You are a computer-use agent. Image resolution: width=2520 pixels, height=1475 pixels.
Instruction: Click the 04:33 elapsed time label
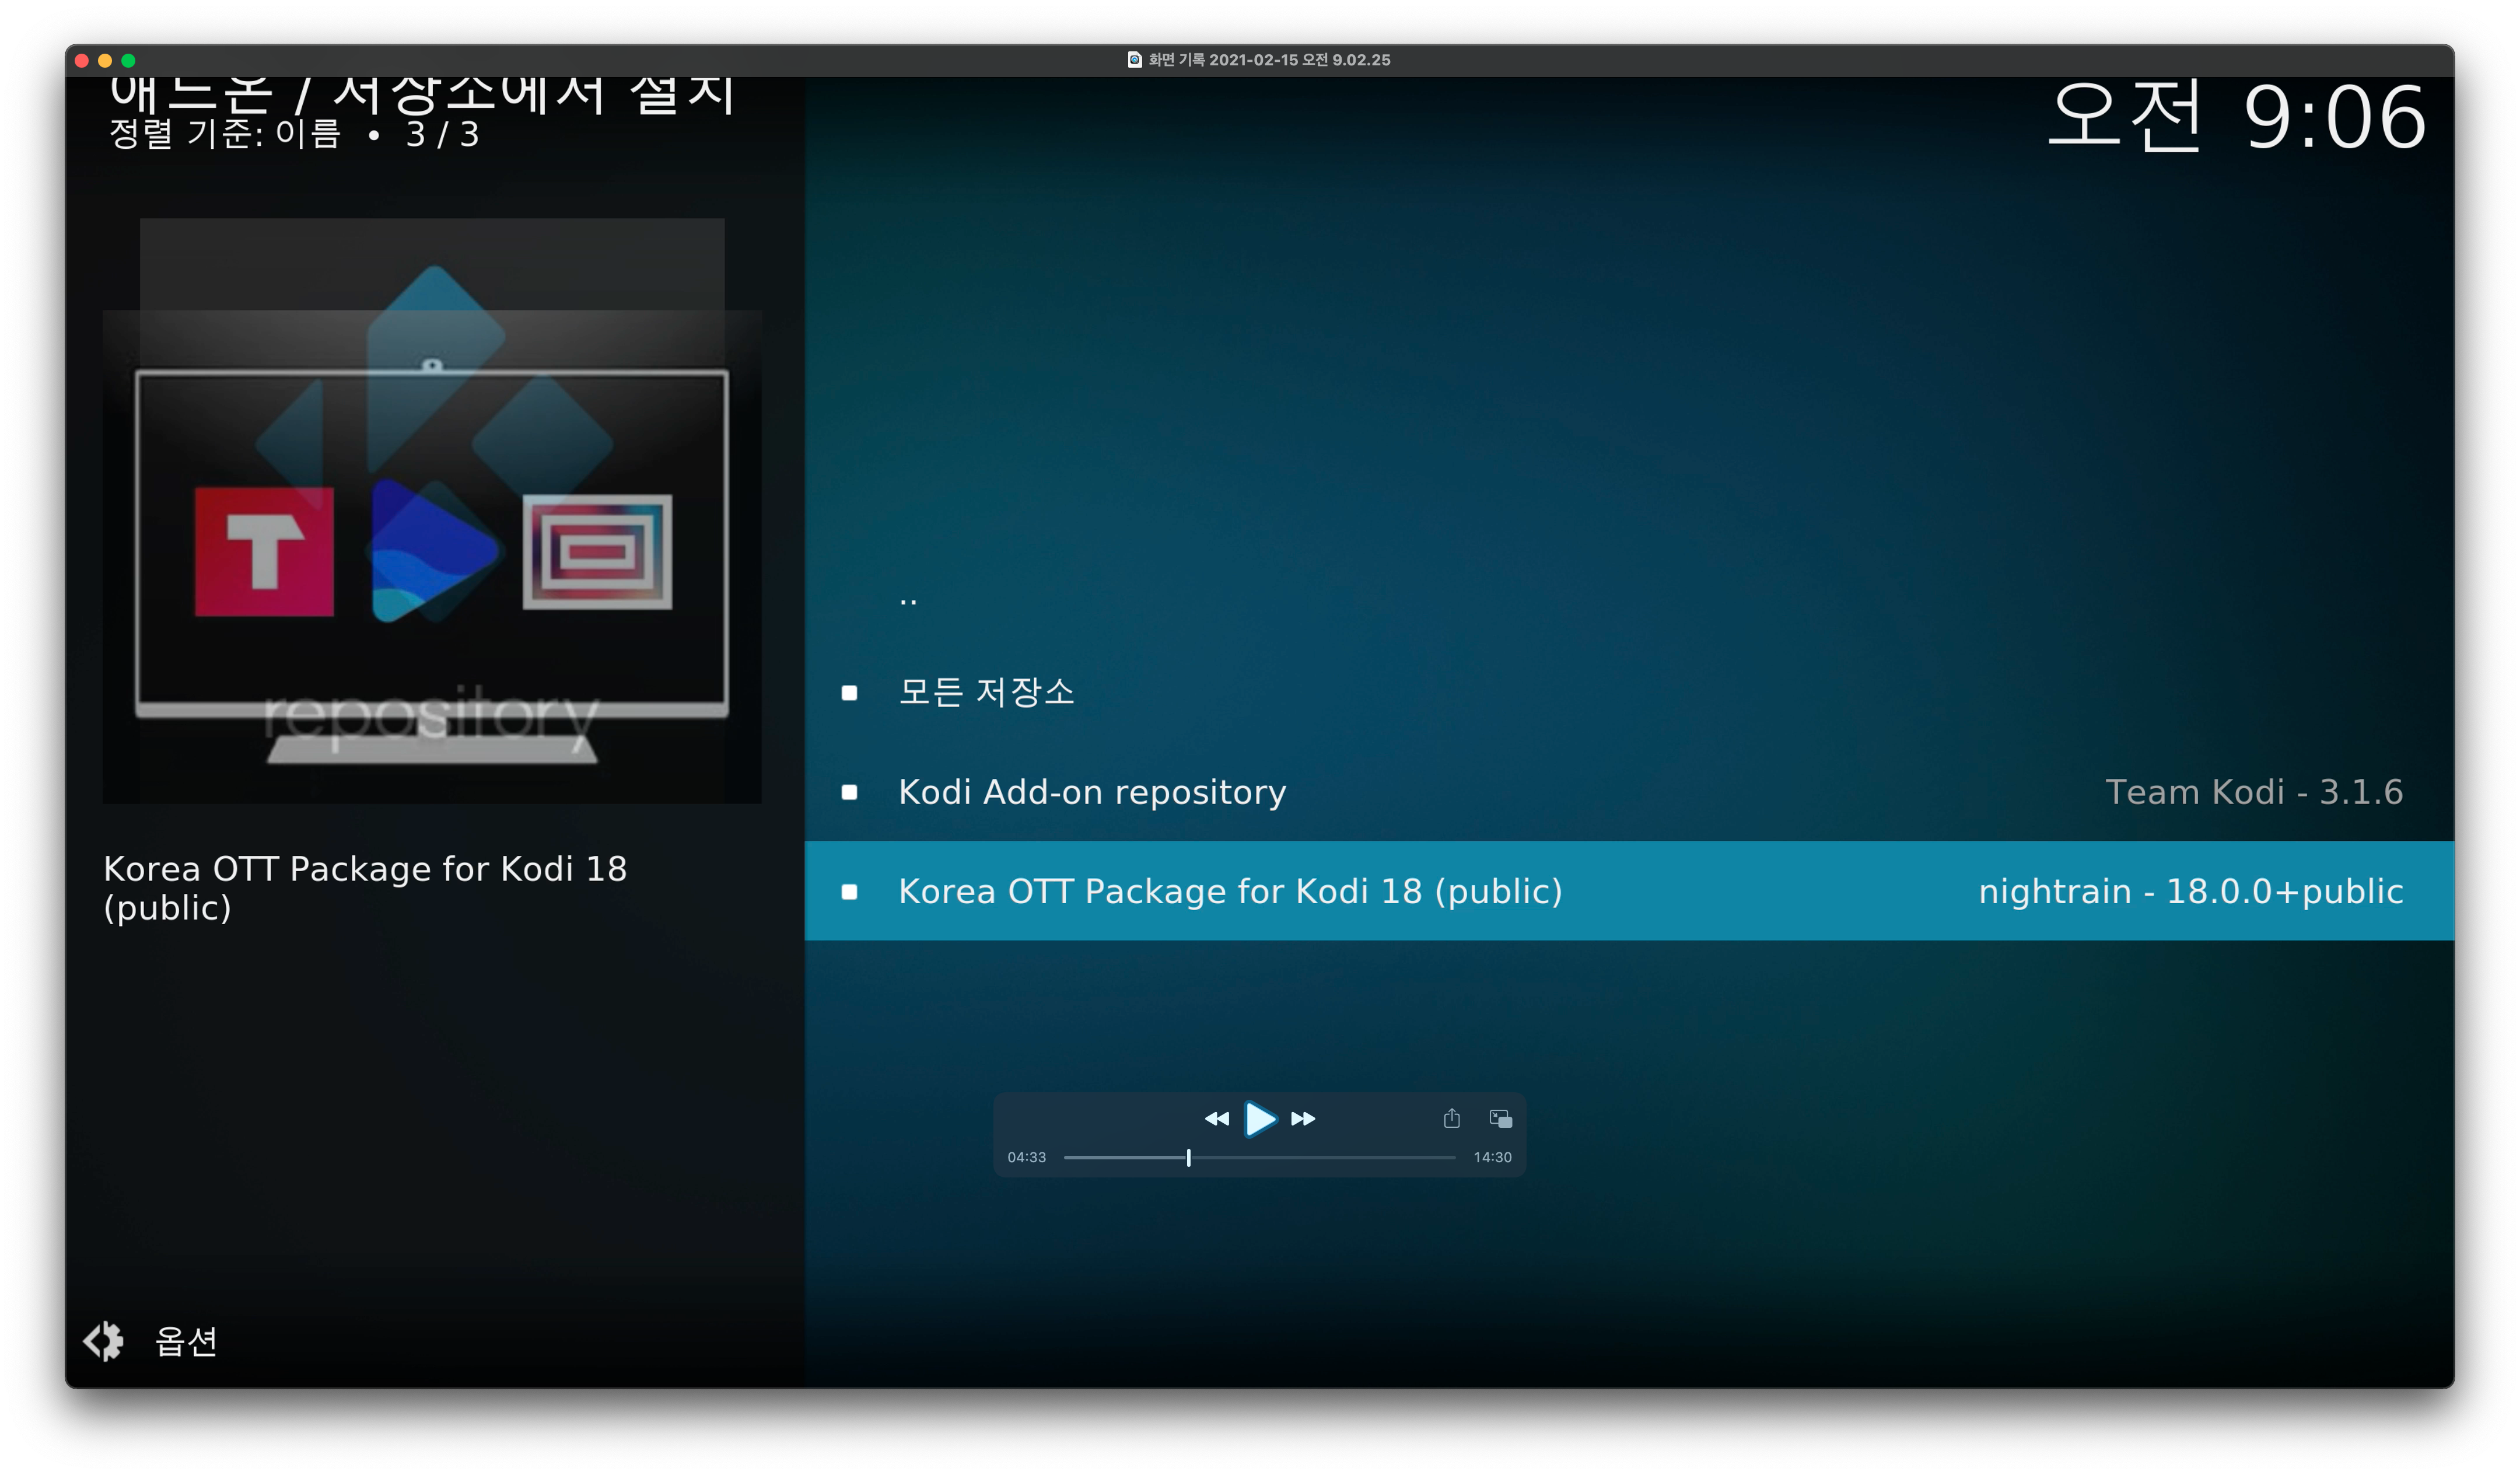tap(1026, 1157)
